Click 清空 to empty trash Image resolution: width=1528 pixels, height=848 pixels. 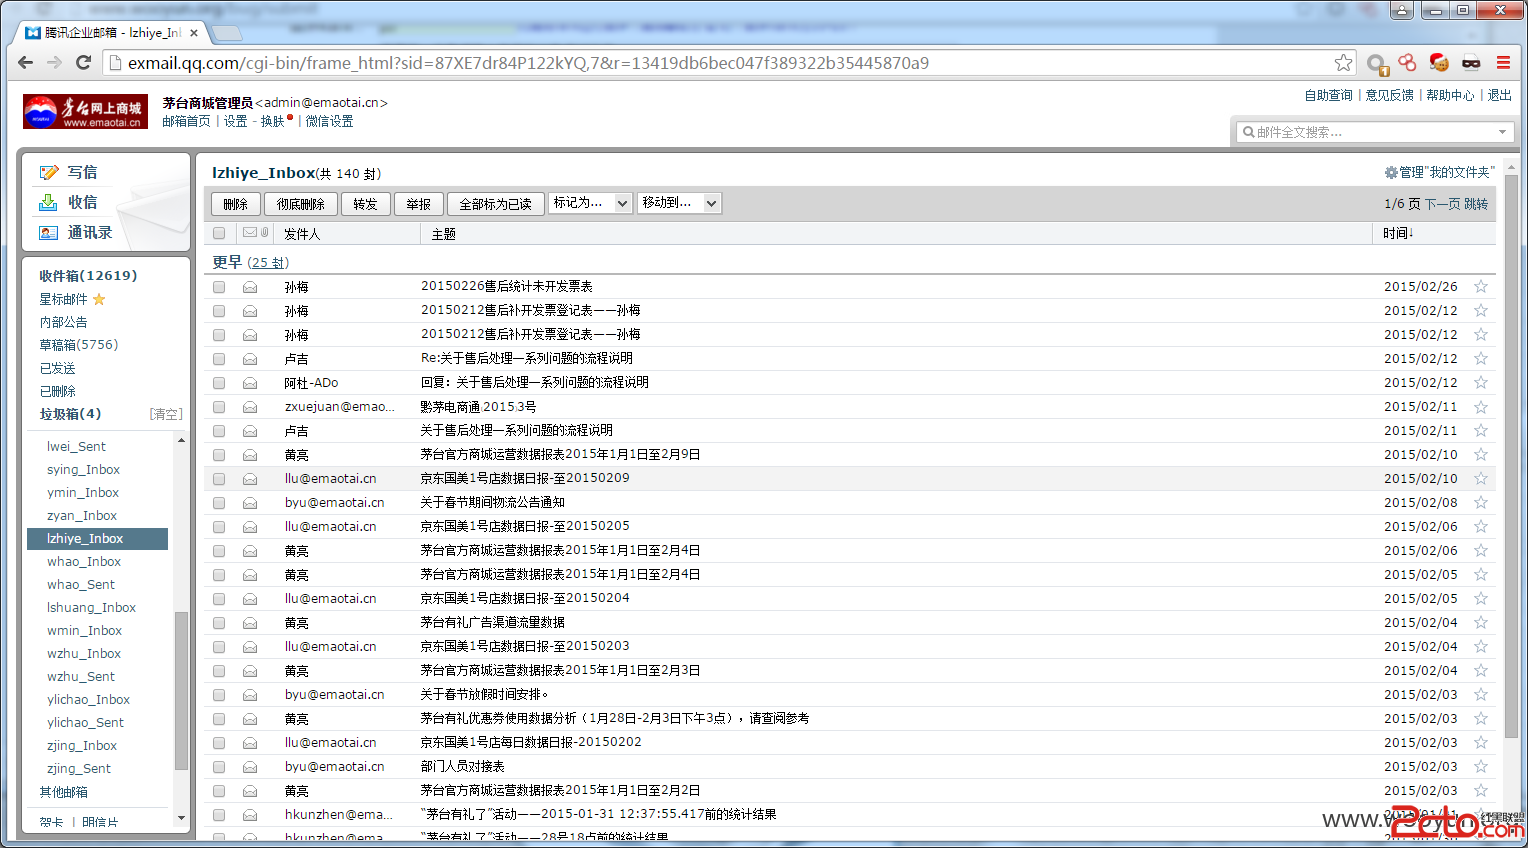(x=166, y=414)
